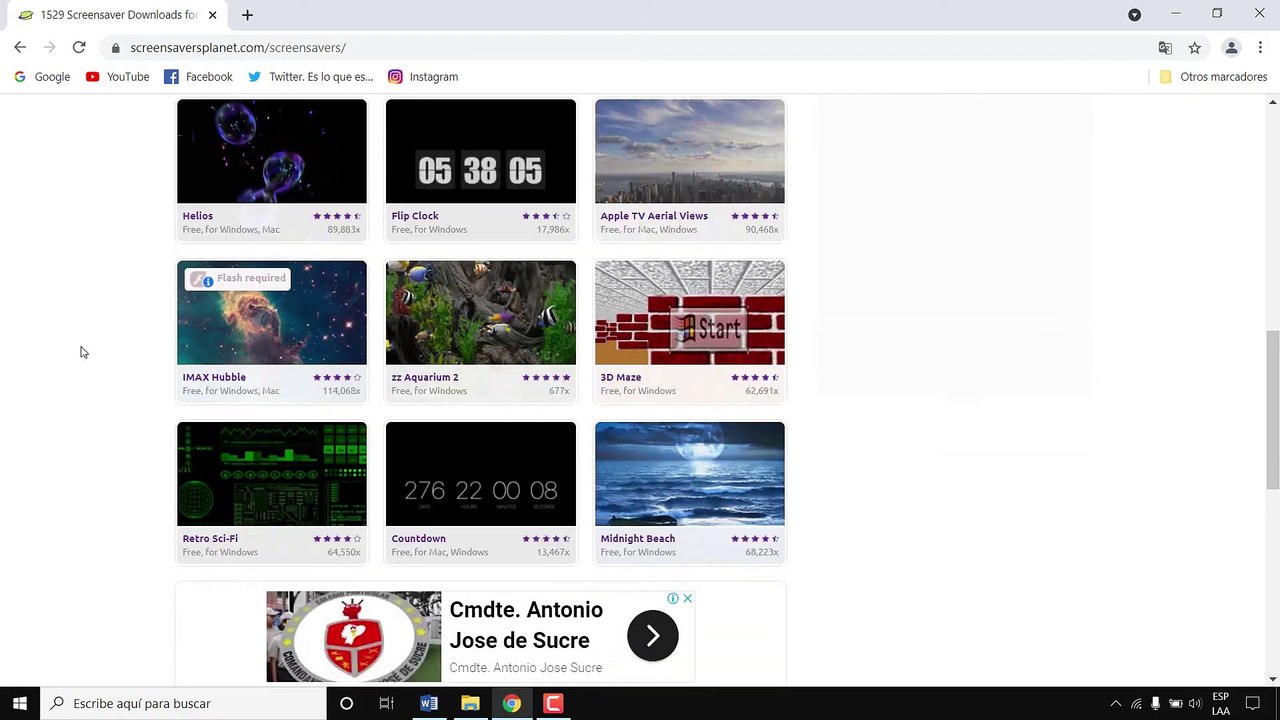Open the Retro Sci-Fi screensaver thumbnail
Screen dimensions: 1280x720
pos(272,474)
